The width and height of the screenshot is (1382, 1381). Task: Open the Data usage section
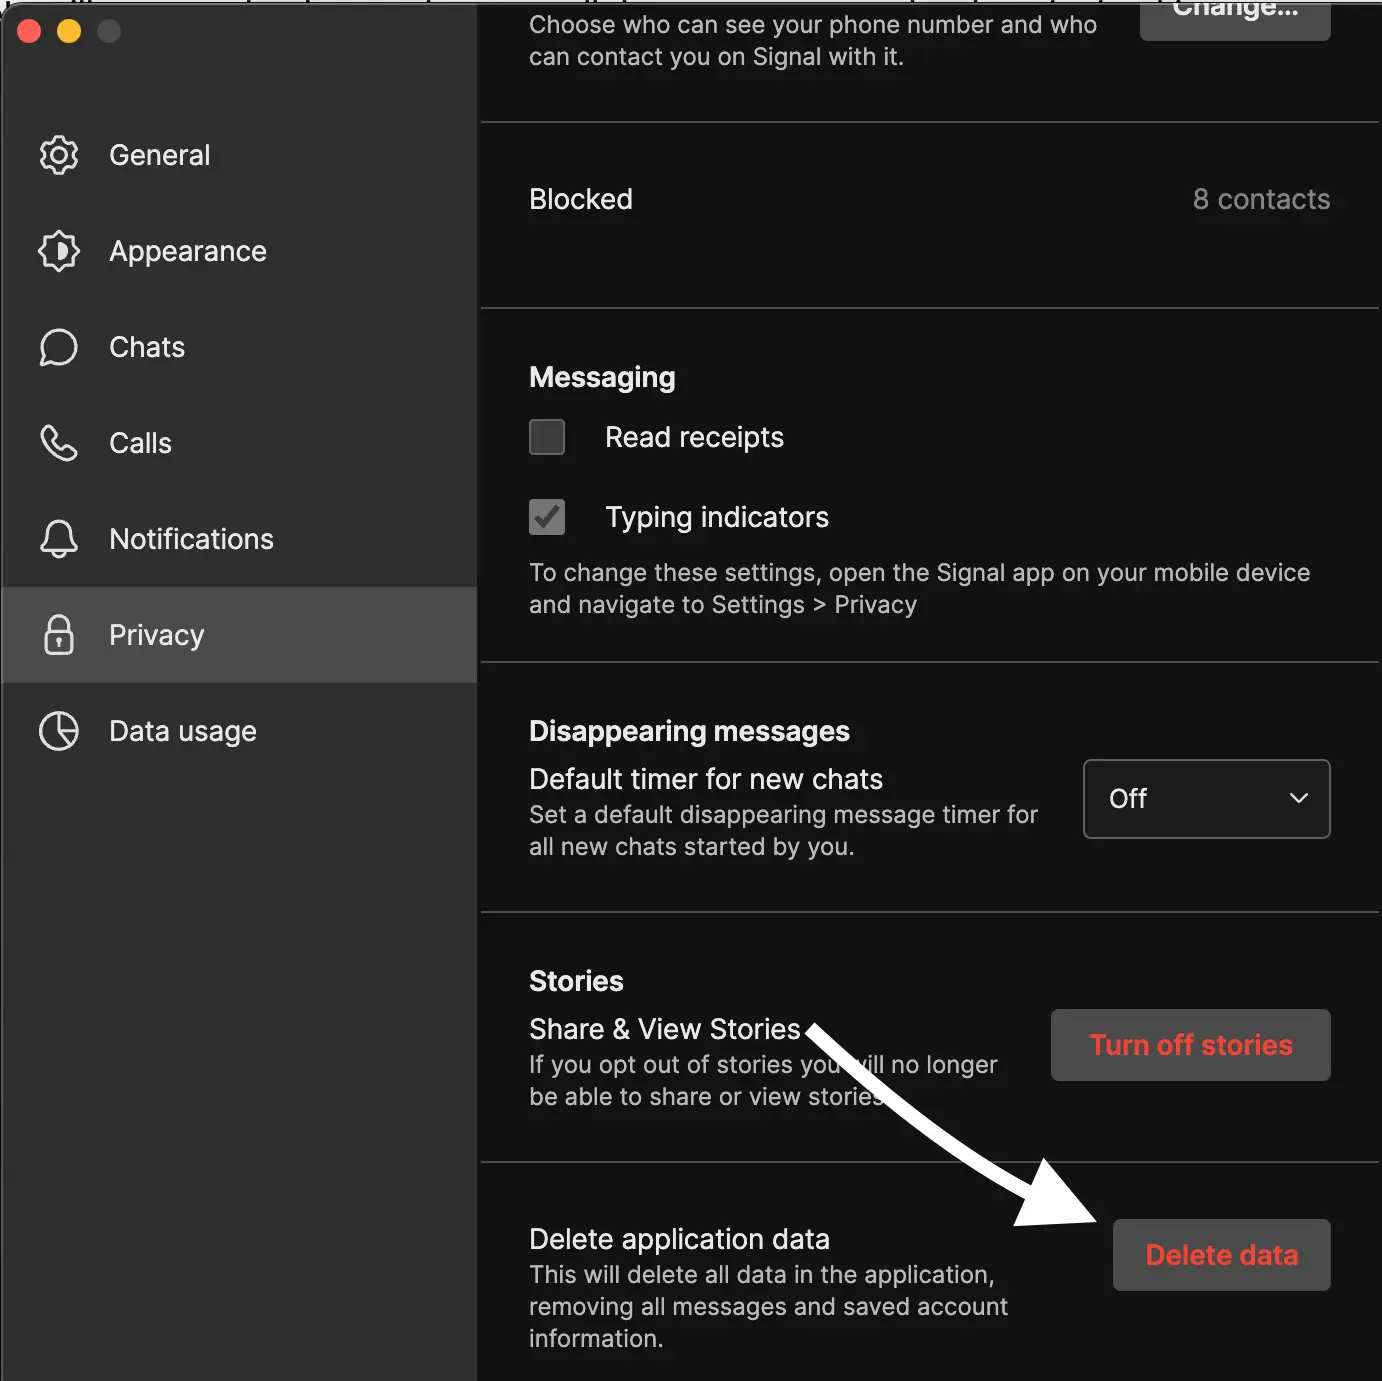[183, 731]
